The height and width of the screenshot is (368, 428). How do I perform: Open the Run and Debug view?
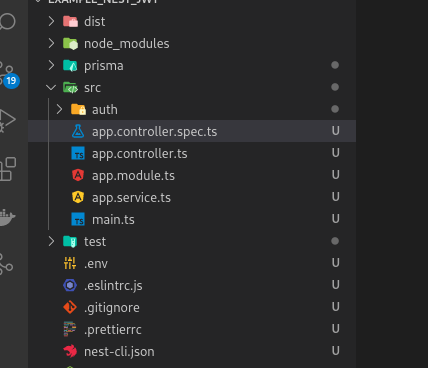pos(7,121)
